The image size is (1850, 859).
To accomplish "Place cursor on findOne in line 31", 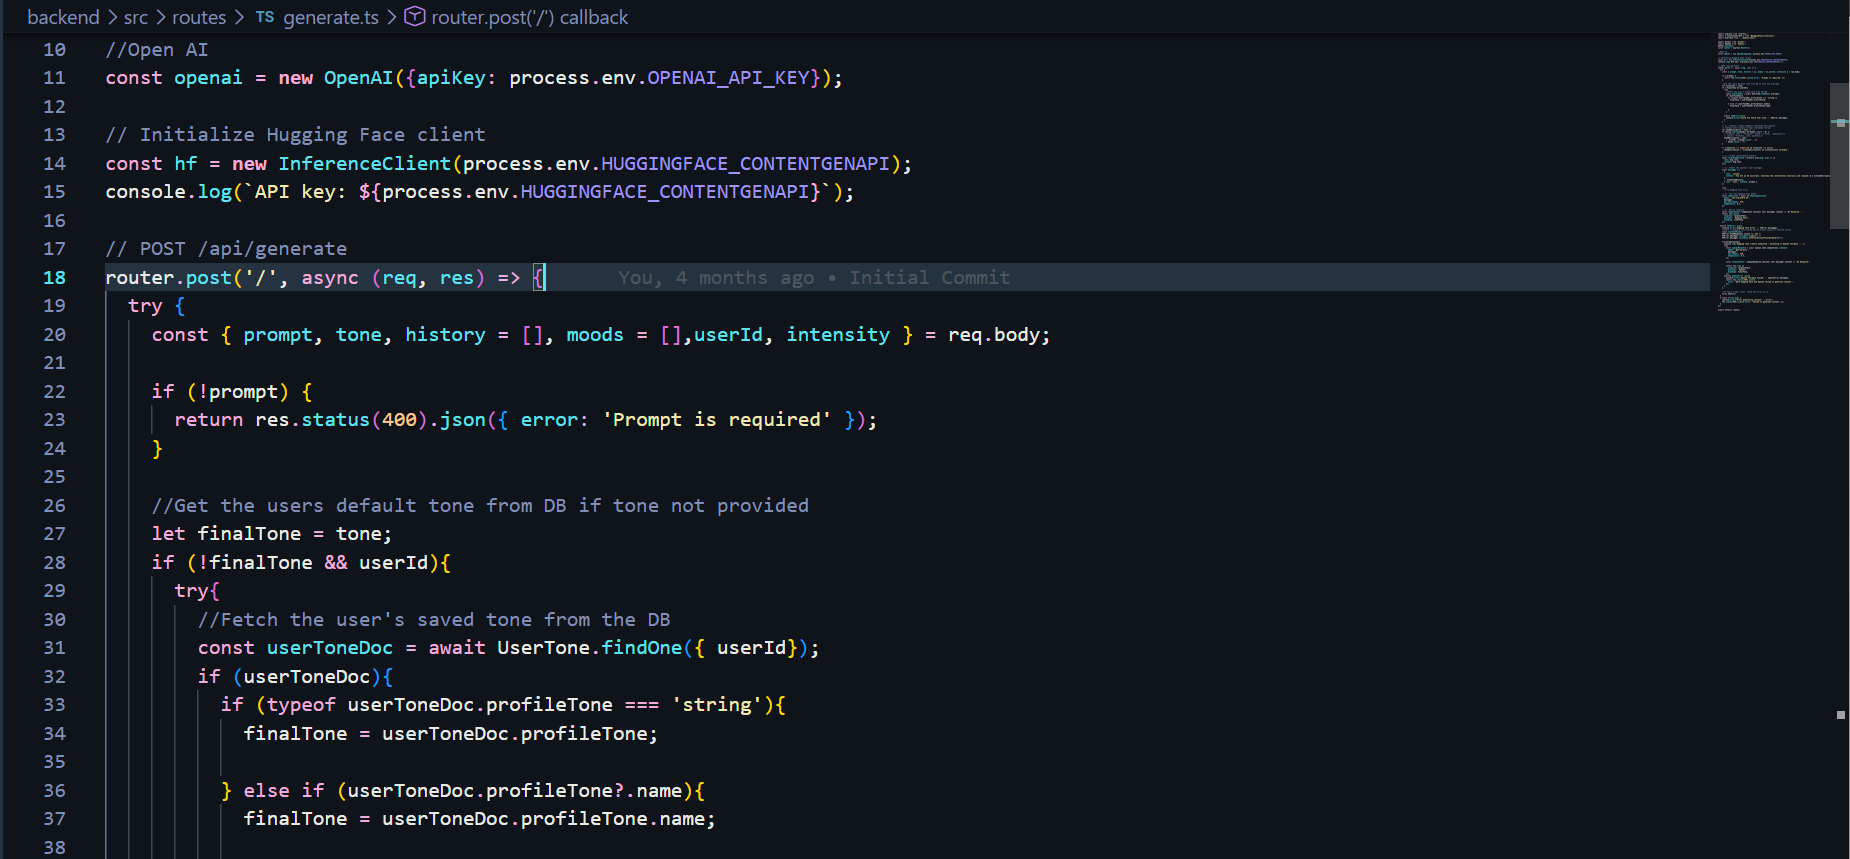I will click(641, 648).
